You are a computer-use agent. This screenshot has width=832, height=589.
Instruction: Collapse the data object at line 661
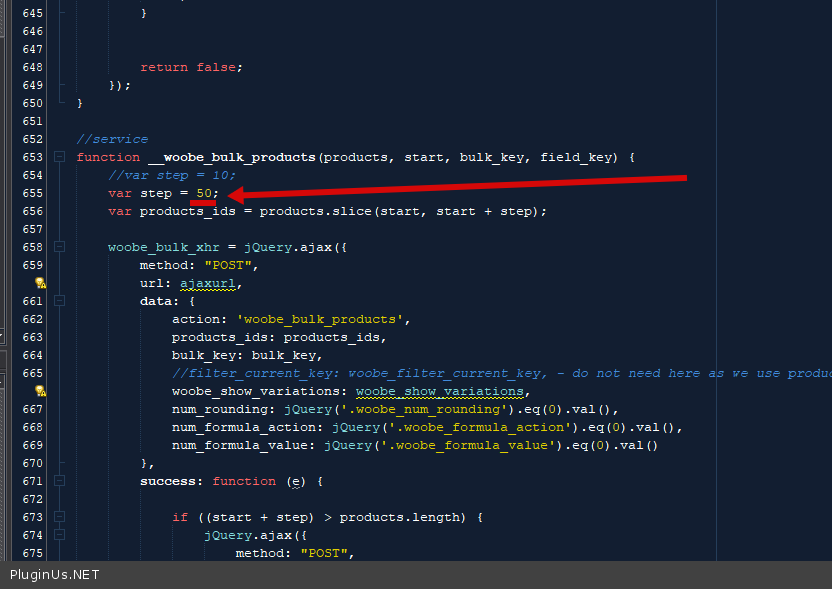click(60, 301)
